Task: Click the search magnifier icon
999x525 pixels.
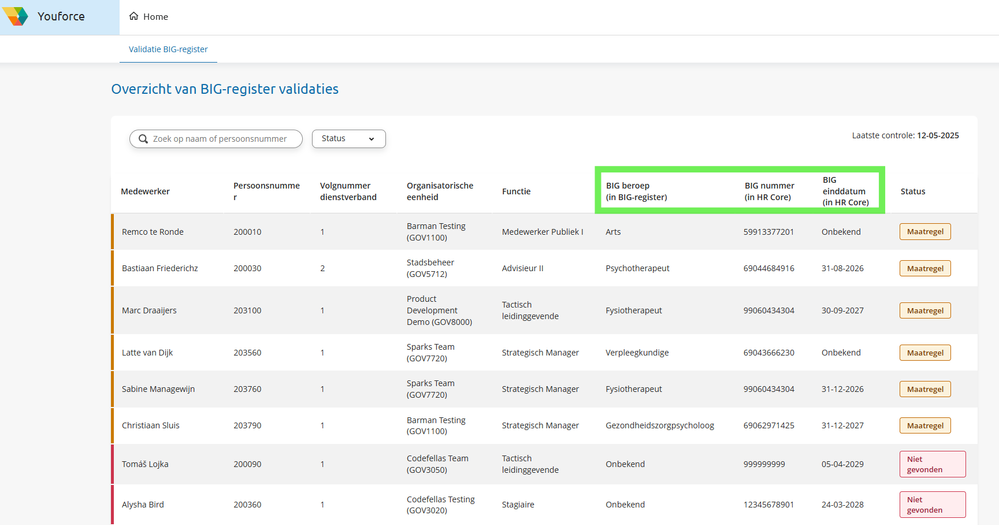Action: [x=143, y=139]
